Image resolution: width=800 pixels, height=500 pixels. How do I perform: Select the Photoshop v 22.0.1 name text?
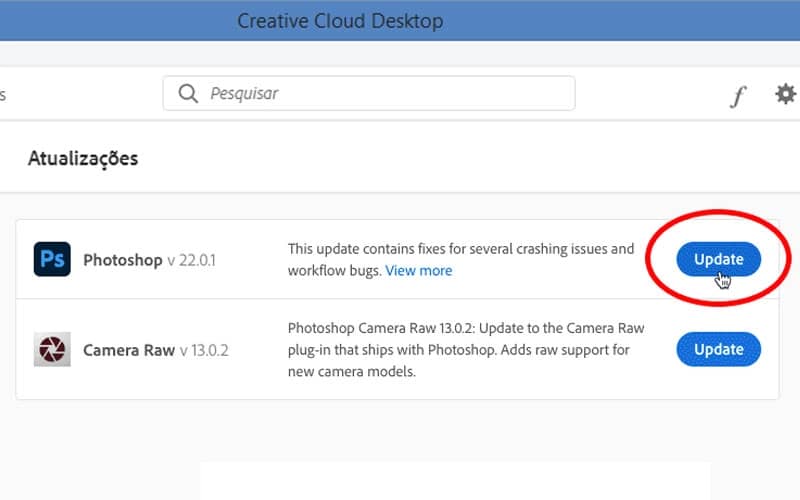[x=149, y=260]
